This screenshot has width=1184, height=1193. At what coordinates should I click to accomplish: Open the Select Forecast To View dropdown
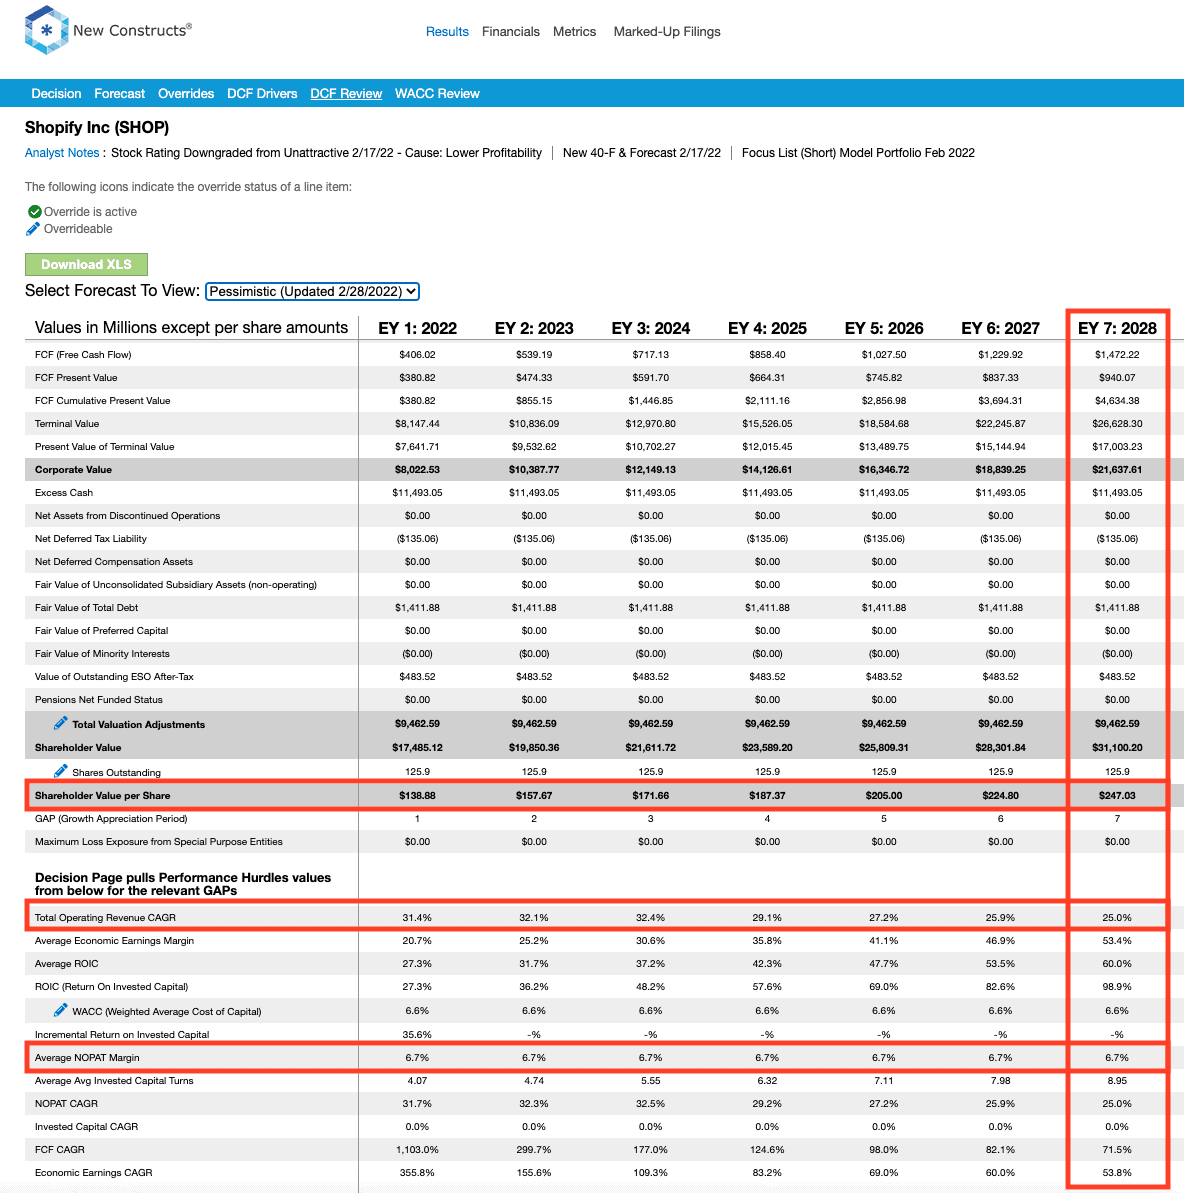(312, 291)
